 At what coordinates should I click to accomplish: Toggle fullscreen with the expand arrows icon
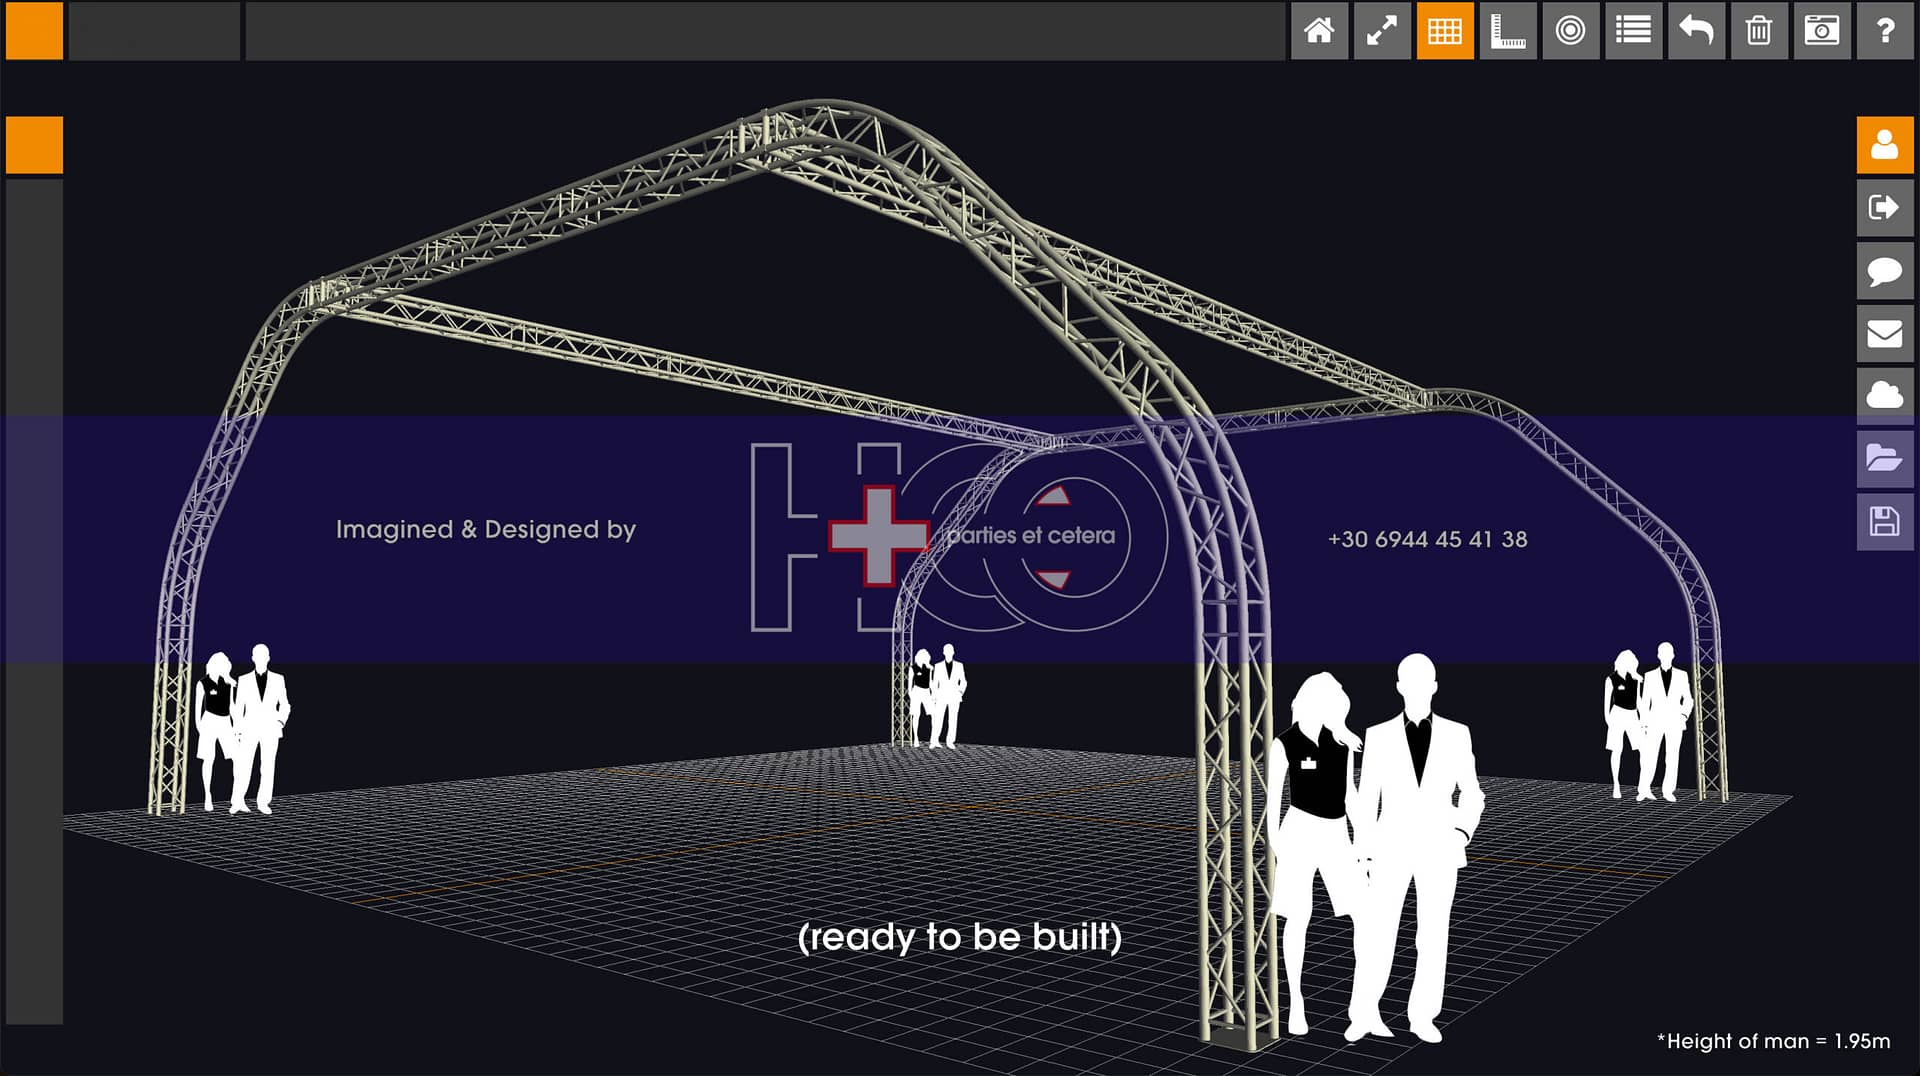pyautogui.click(x=1382, y=31)
